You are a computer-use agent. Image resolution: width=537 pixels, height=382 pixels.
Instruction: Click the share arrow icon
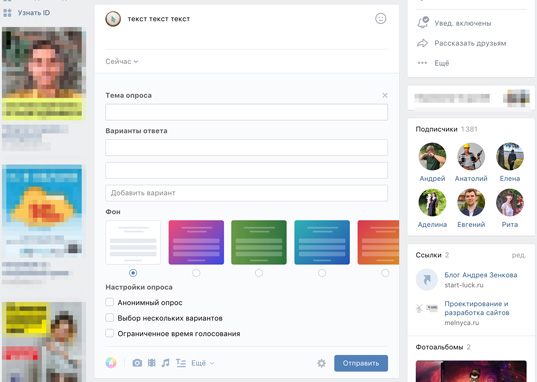423,43
